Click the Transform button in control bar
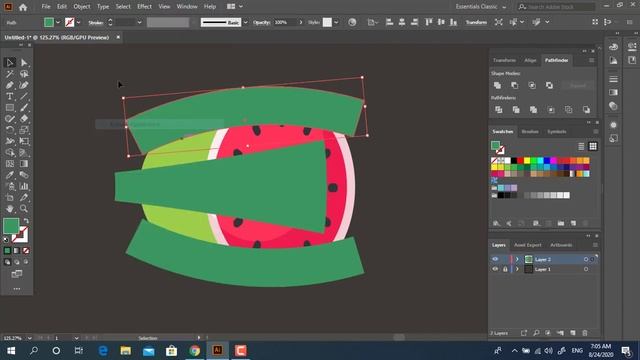 click(476, 22)
